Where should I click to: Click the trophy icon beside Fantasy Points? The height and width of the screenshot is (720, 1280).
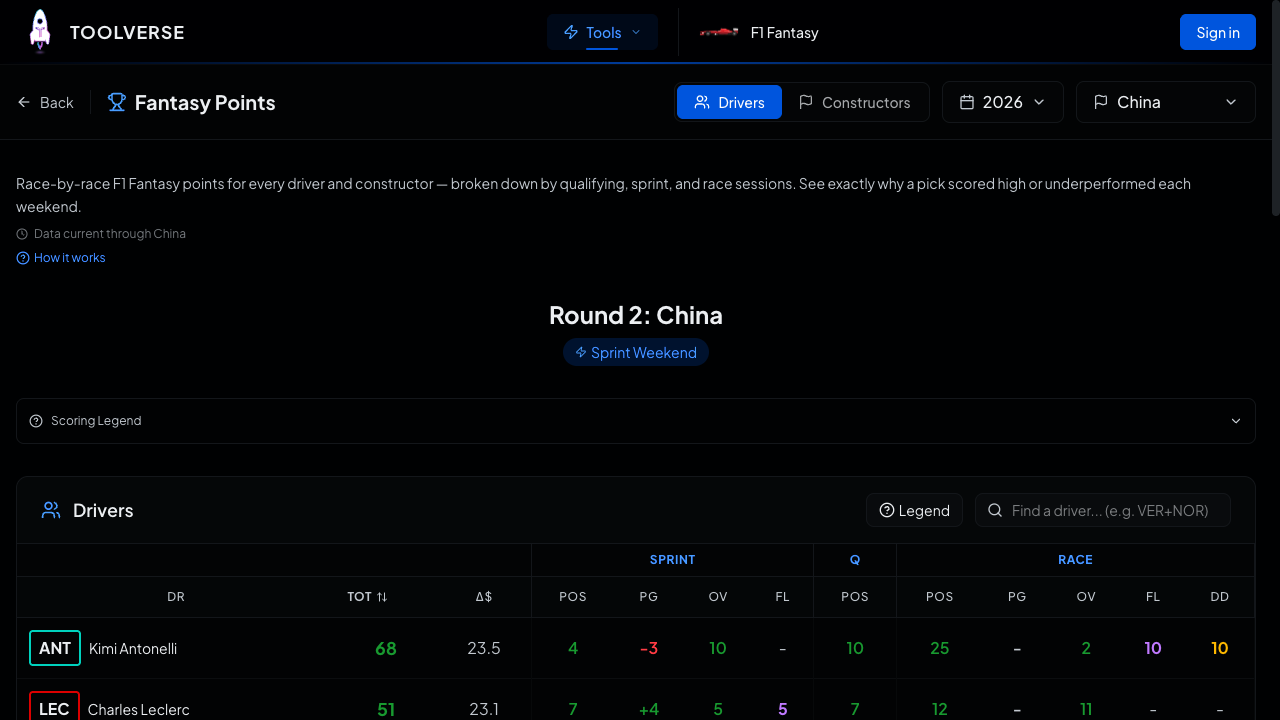point(117,102)
